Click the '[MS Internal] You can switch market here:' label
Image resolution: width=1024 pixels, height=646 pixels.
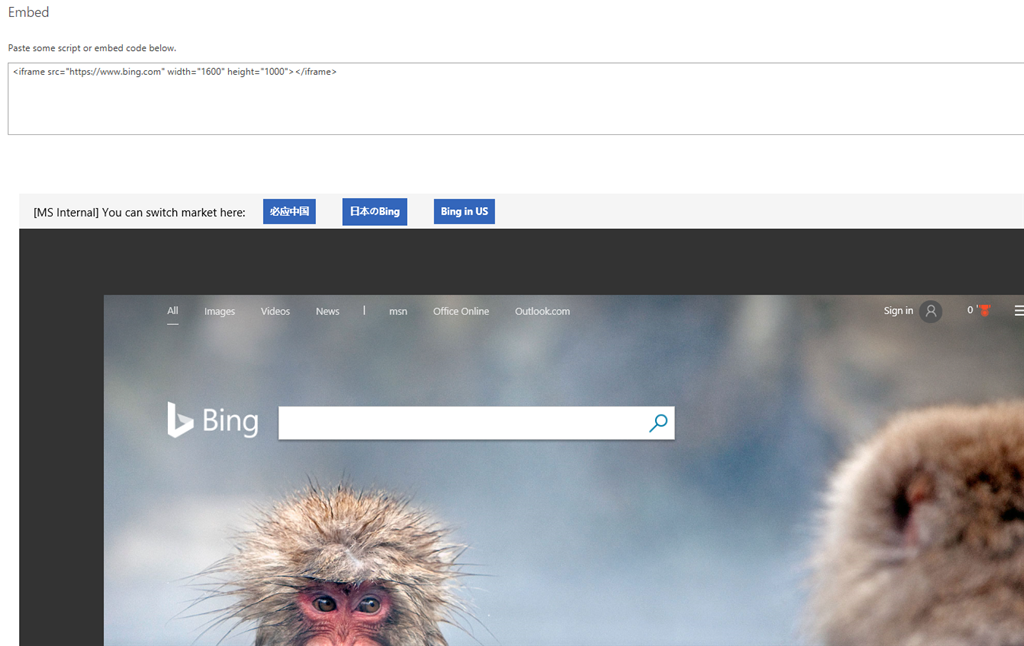[x=139, y=212]
